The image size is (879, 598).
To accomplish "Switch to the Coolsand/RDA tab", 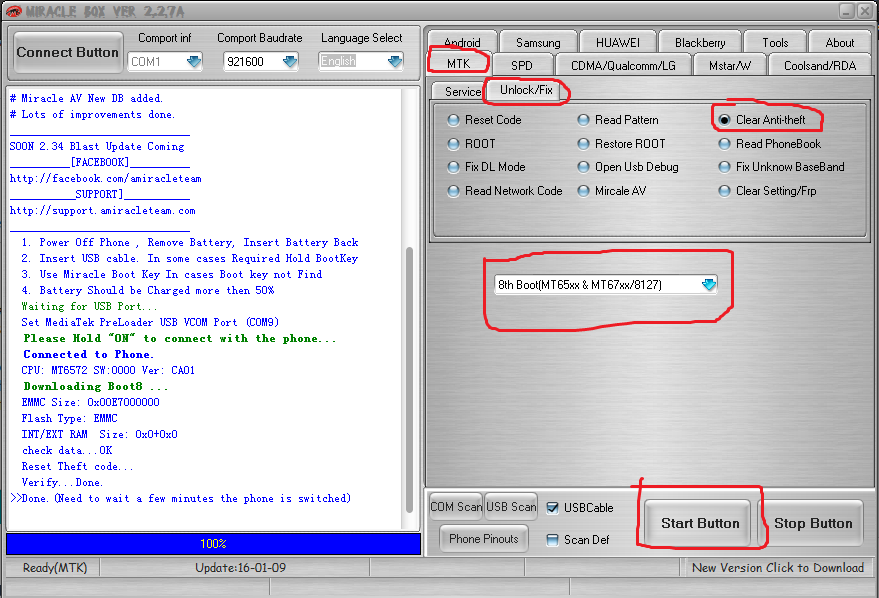I will coord(820,66).
